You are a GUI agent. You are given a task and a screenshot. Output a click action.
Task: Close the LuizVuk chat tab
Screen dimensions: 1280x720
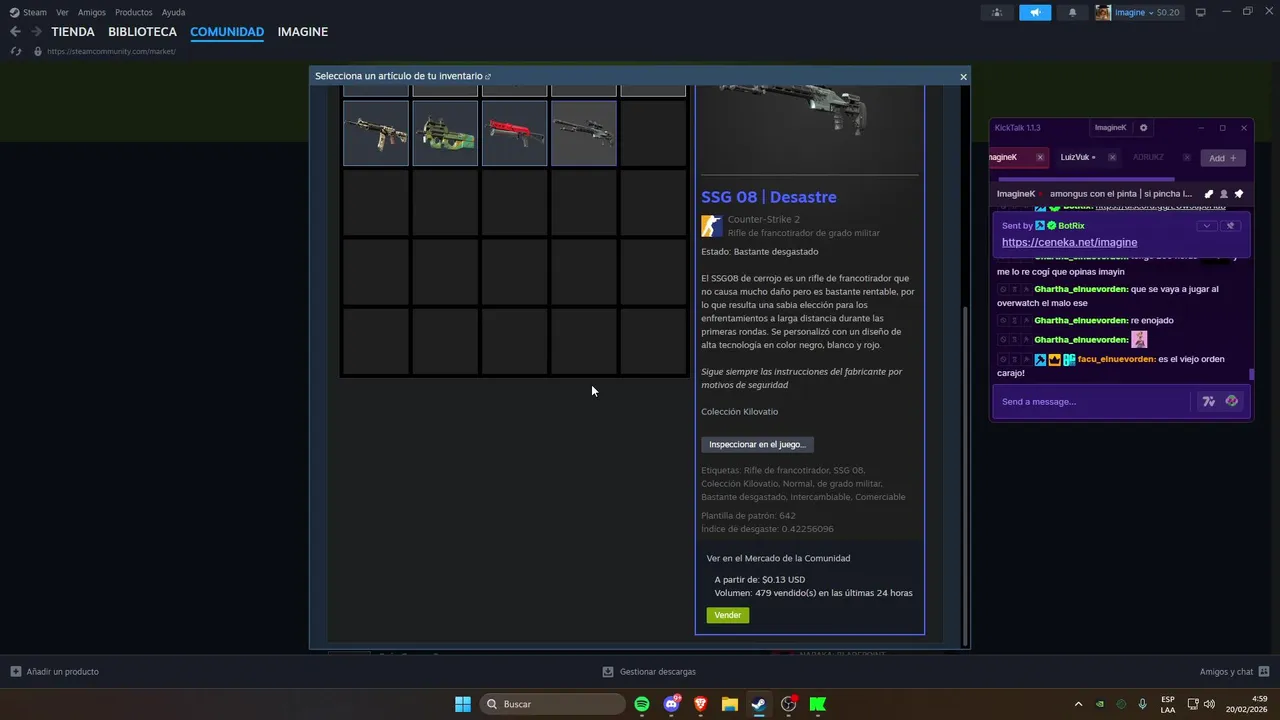pos(1112,157)
